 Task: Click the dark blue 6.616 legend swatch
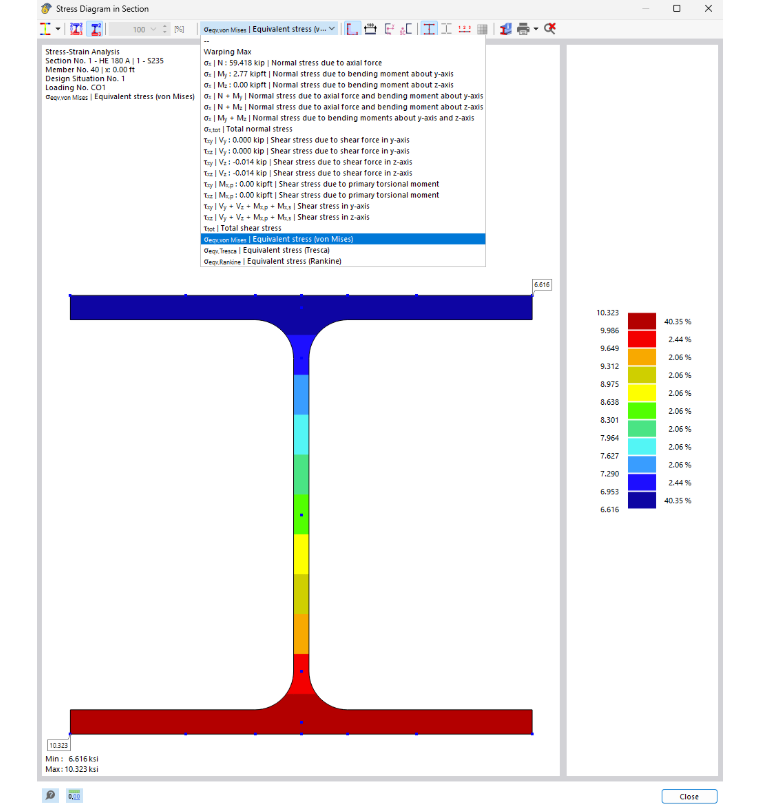coord(642,500)
